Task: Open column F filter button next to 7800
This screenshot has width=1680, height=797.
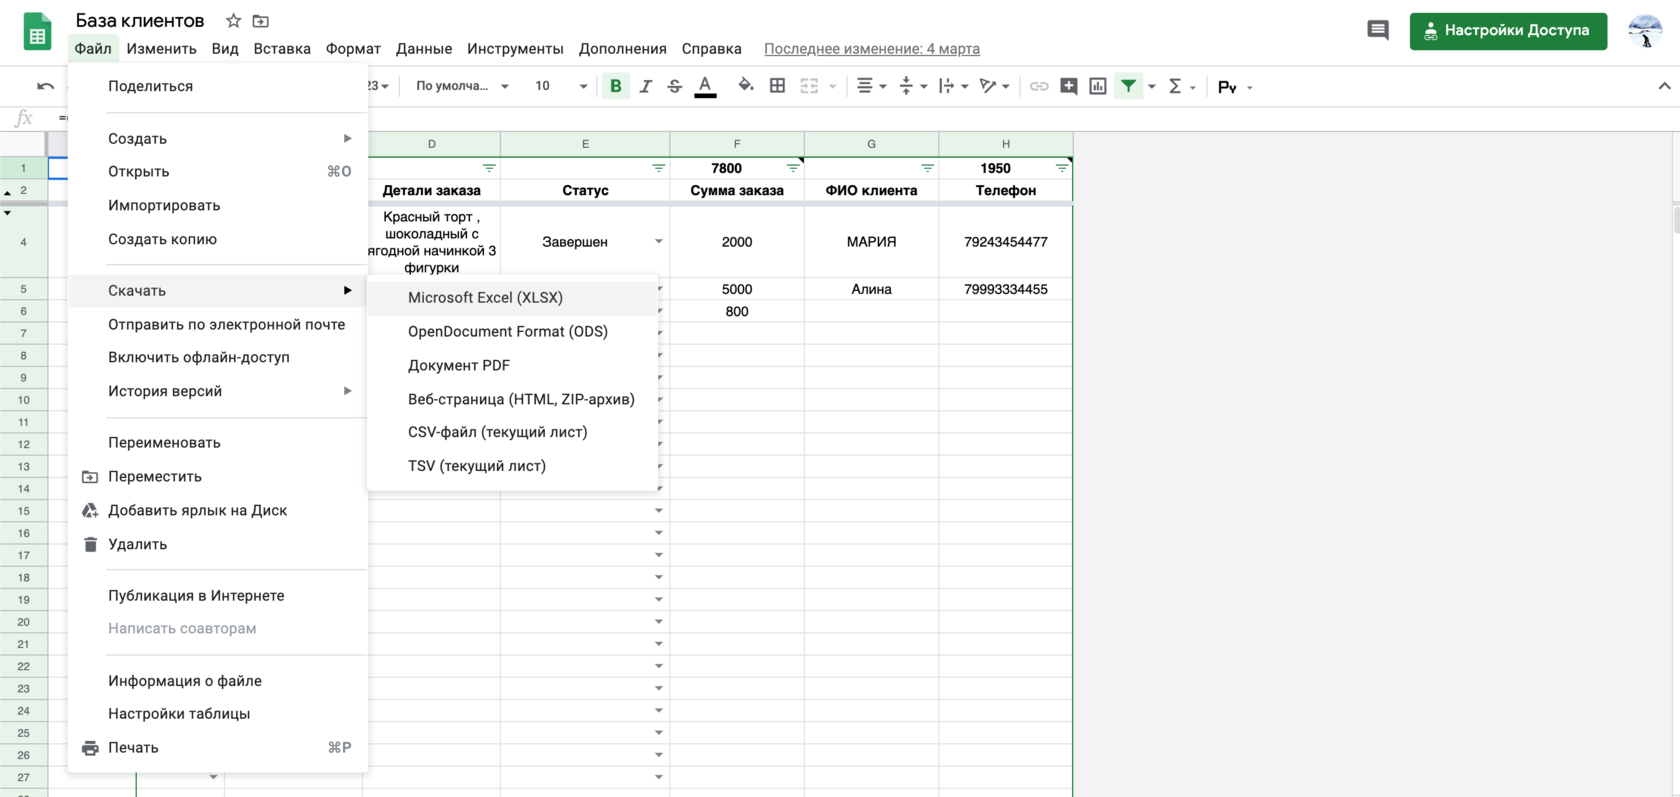Action: pos(792,168)
